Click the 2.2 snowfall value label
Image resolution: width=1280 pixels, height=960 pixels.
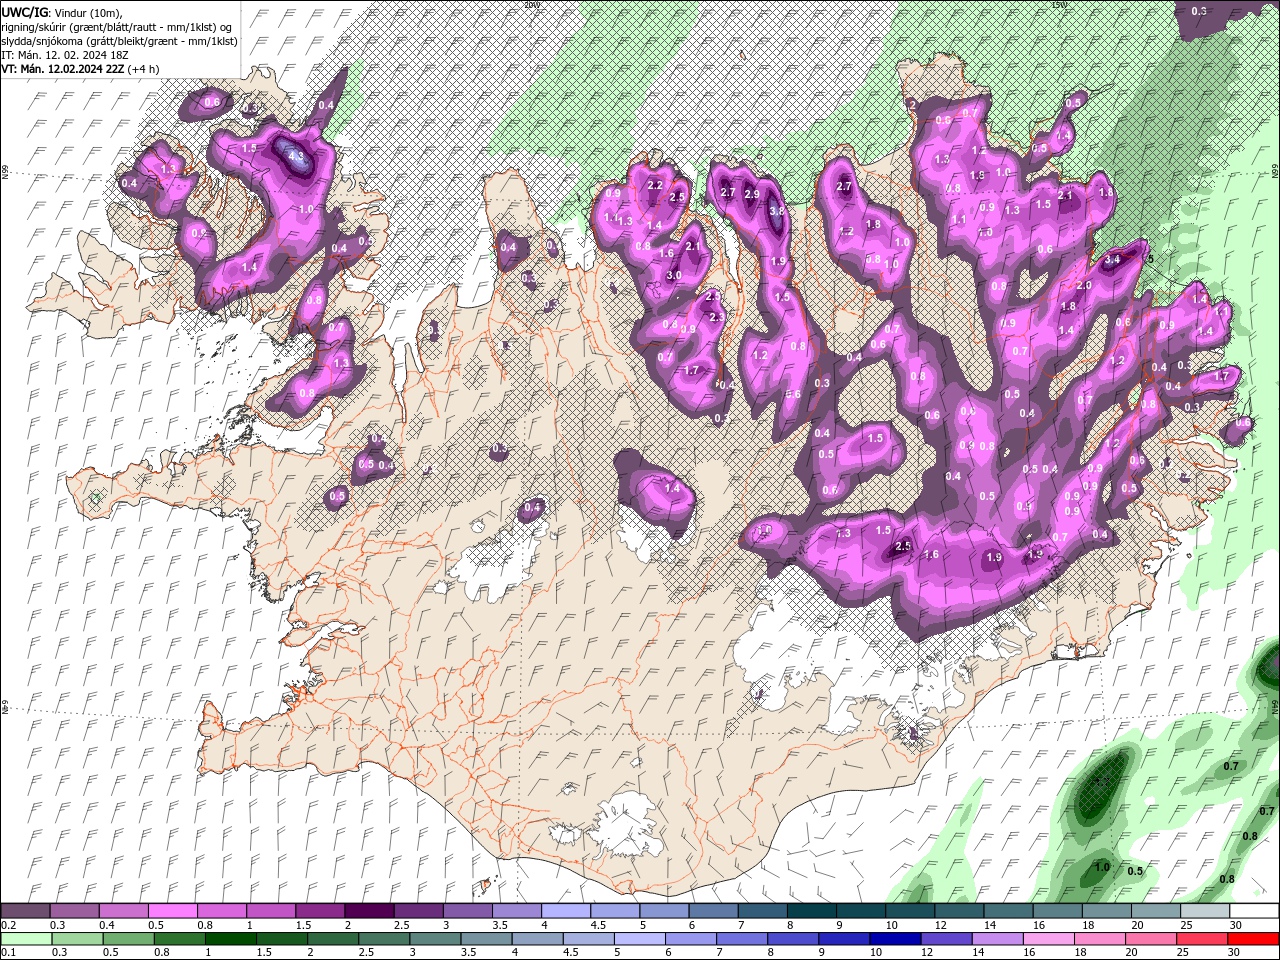click(656, 186)
